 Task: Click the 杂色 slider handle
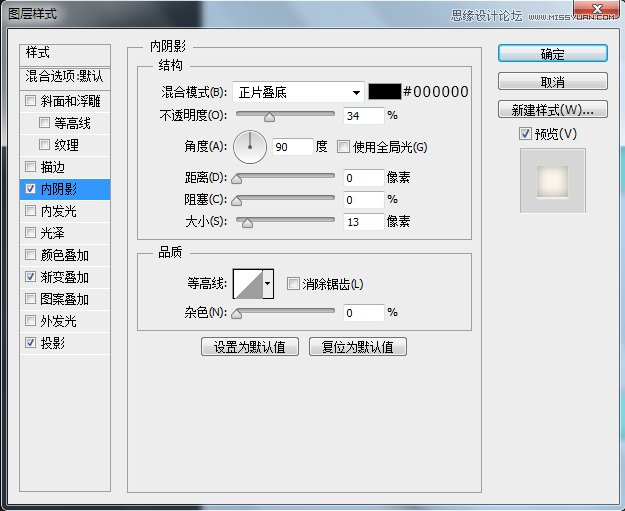point(237,314)
